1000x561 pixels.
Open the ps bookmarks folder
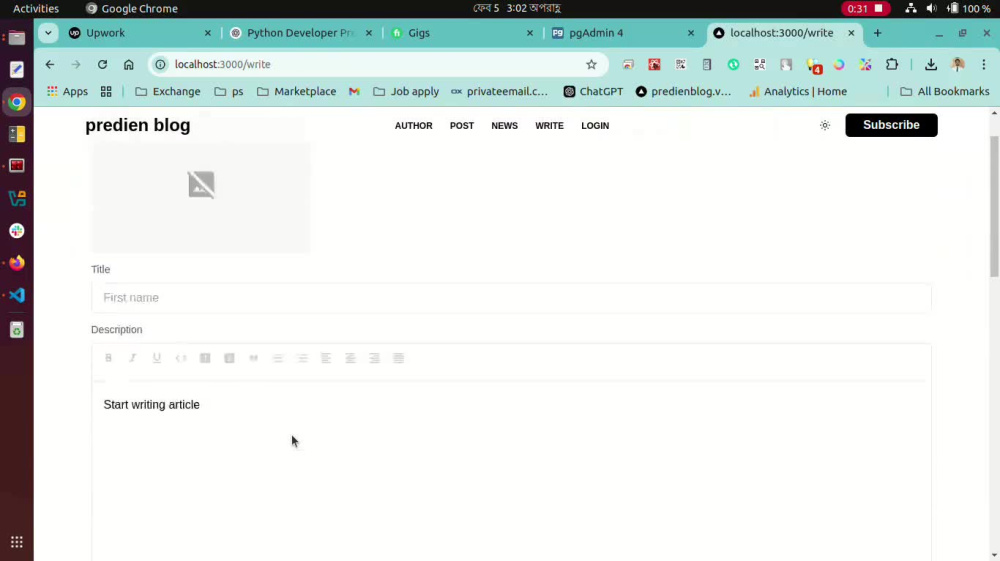tap(229, 92)
